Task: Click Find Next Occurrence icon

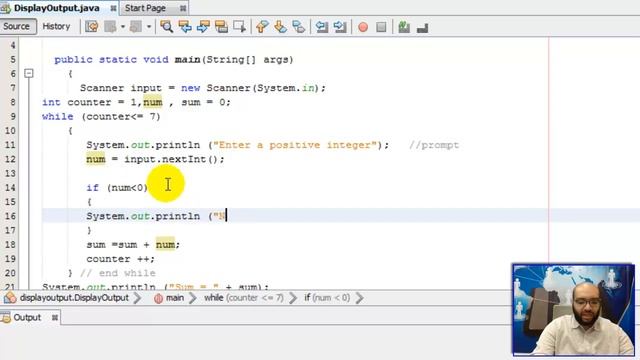Action: pyautogui.click(x=203, y=27)
